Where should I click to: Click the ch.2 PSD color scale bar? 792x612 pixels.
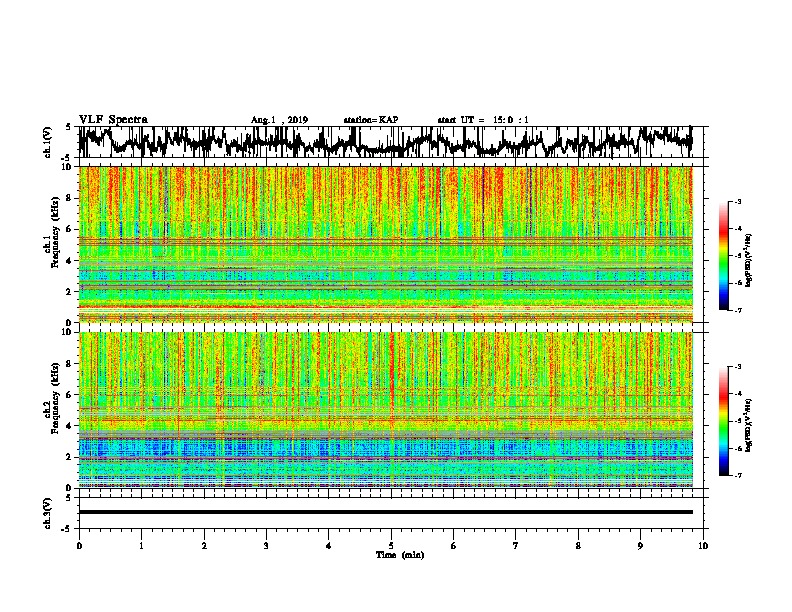coord(724,421)
